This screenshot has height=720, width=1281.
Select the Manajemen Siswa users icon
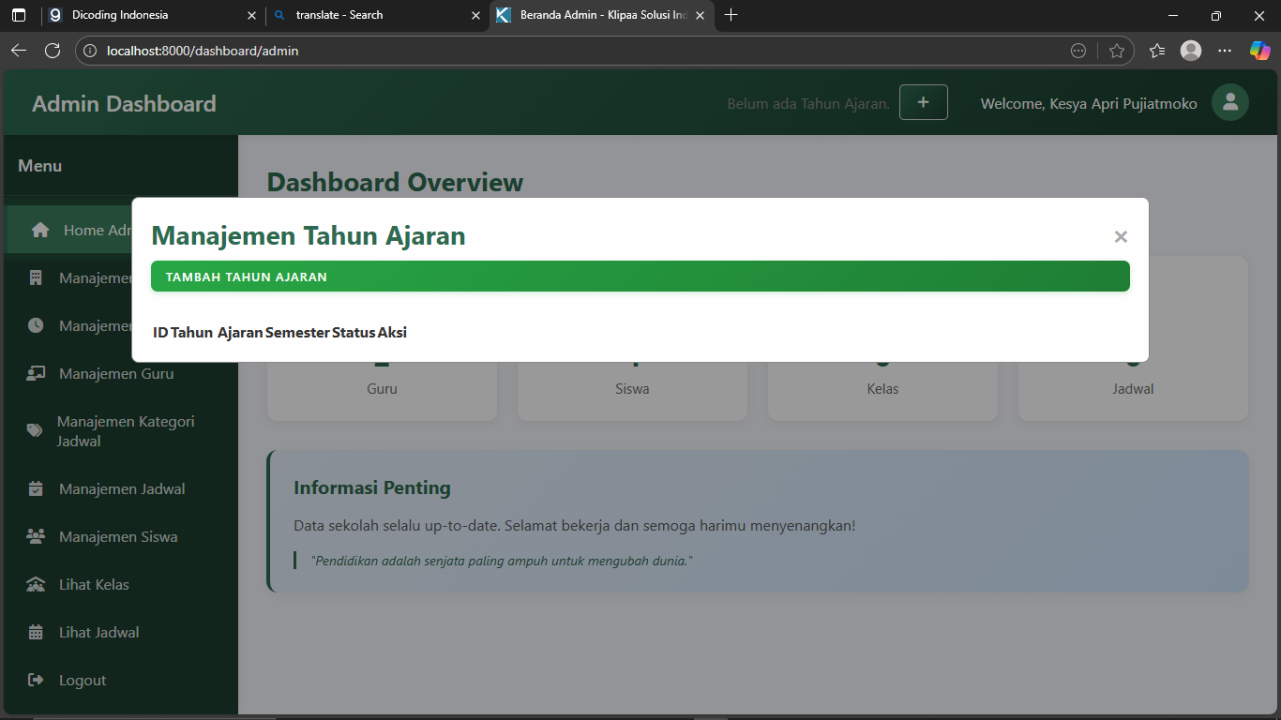[36, 537]
